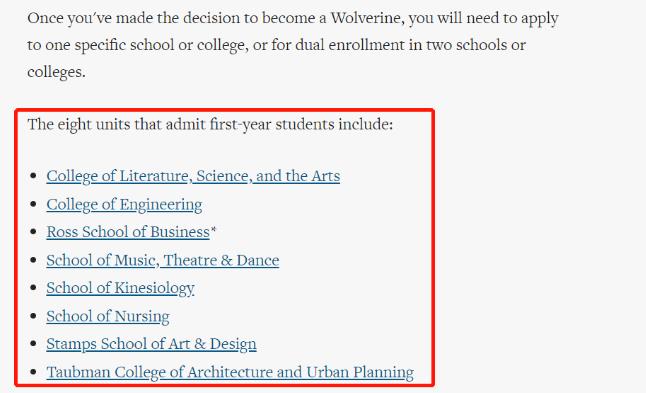Click the bullet before Ross School of Business

coord(33,232)
